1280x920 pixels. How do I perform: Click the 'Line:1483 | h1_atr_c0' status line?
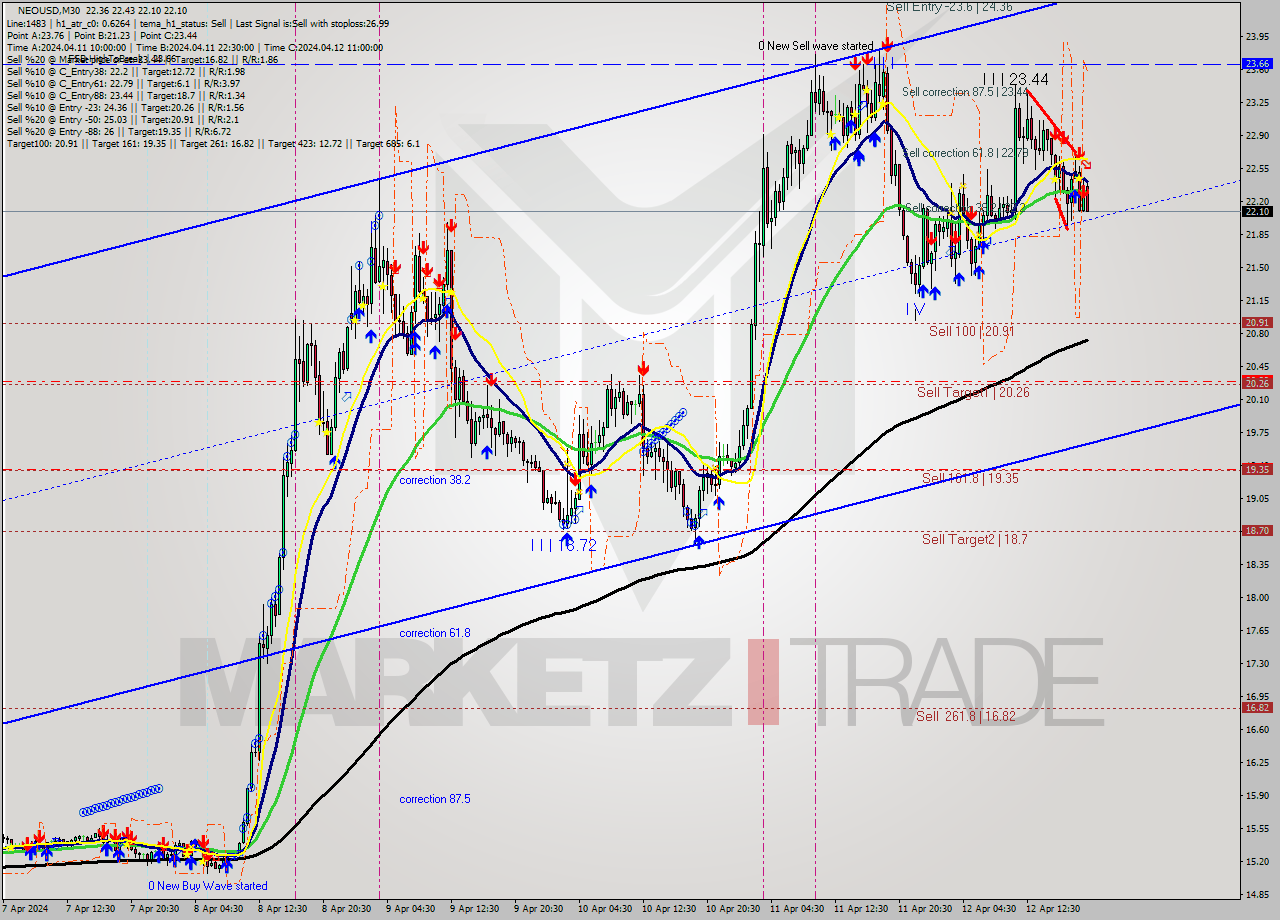[198, 23]
